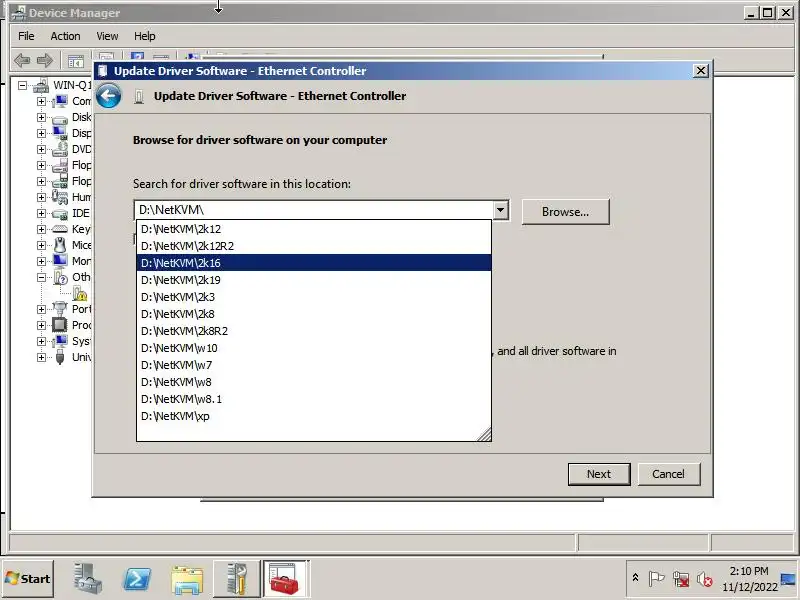Collapse the Other devices tree node
The width and height of the screenshot is (800, 600).
pos(41,277)
